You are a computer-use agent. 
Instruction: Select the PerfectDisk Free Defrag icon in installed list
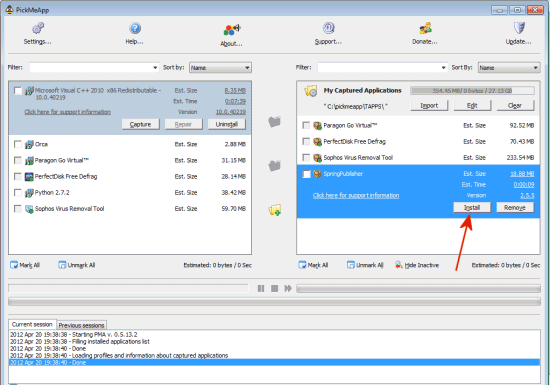tap(29, 177)
